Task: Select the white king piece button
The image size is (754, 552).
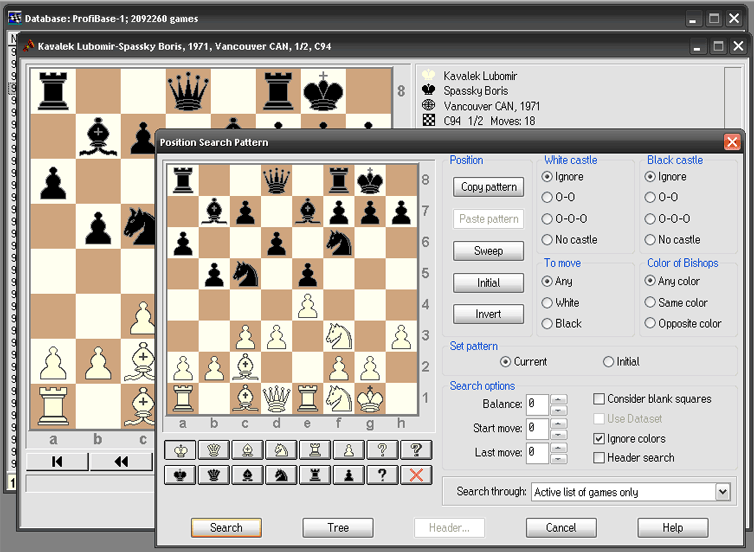Action: pos(180,450)
